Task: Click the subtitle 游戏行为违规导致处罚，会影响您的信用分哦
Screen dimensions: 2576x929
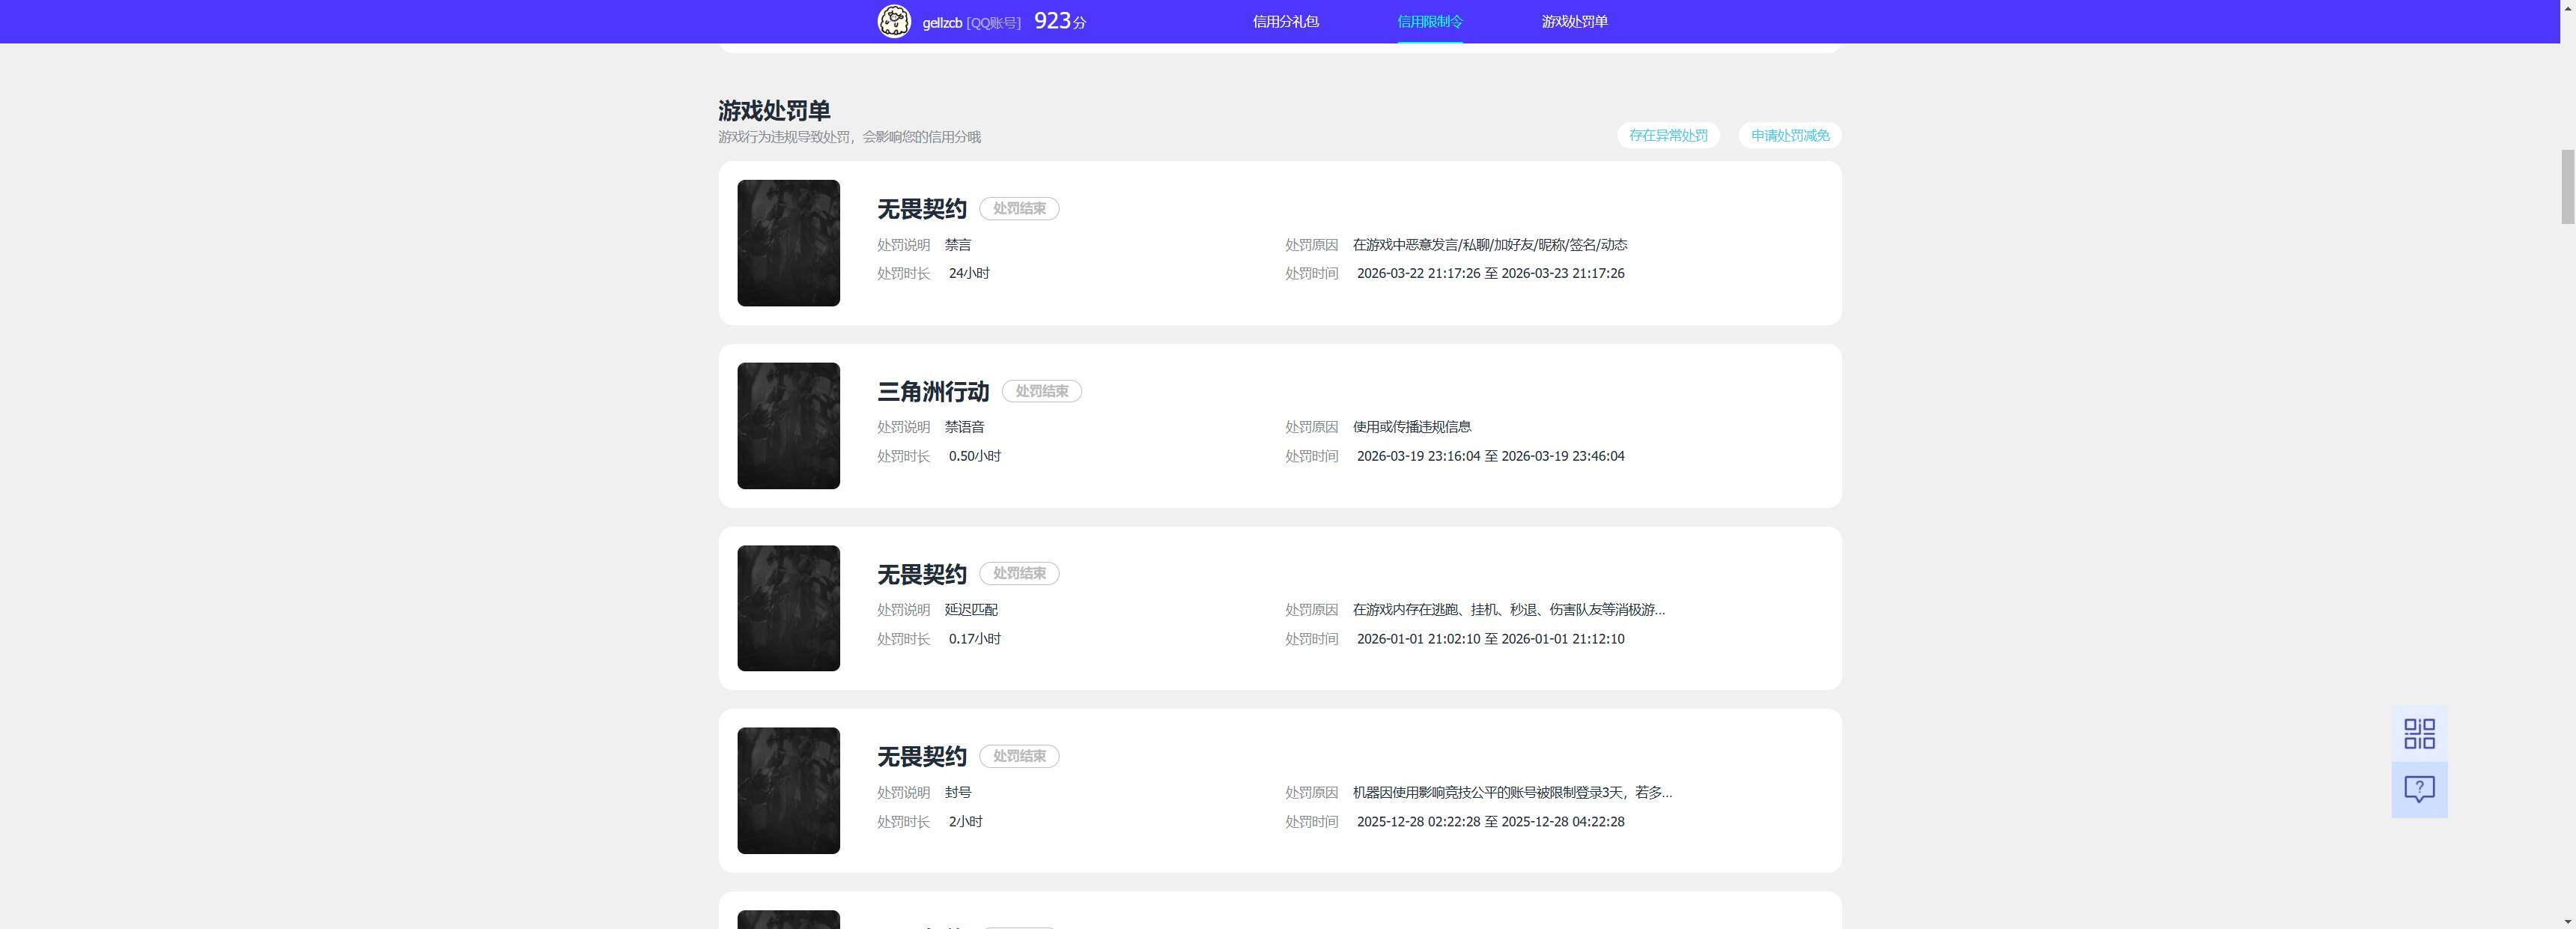Action: point(849,137)
